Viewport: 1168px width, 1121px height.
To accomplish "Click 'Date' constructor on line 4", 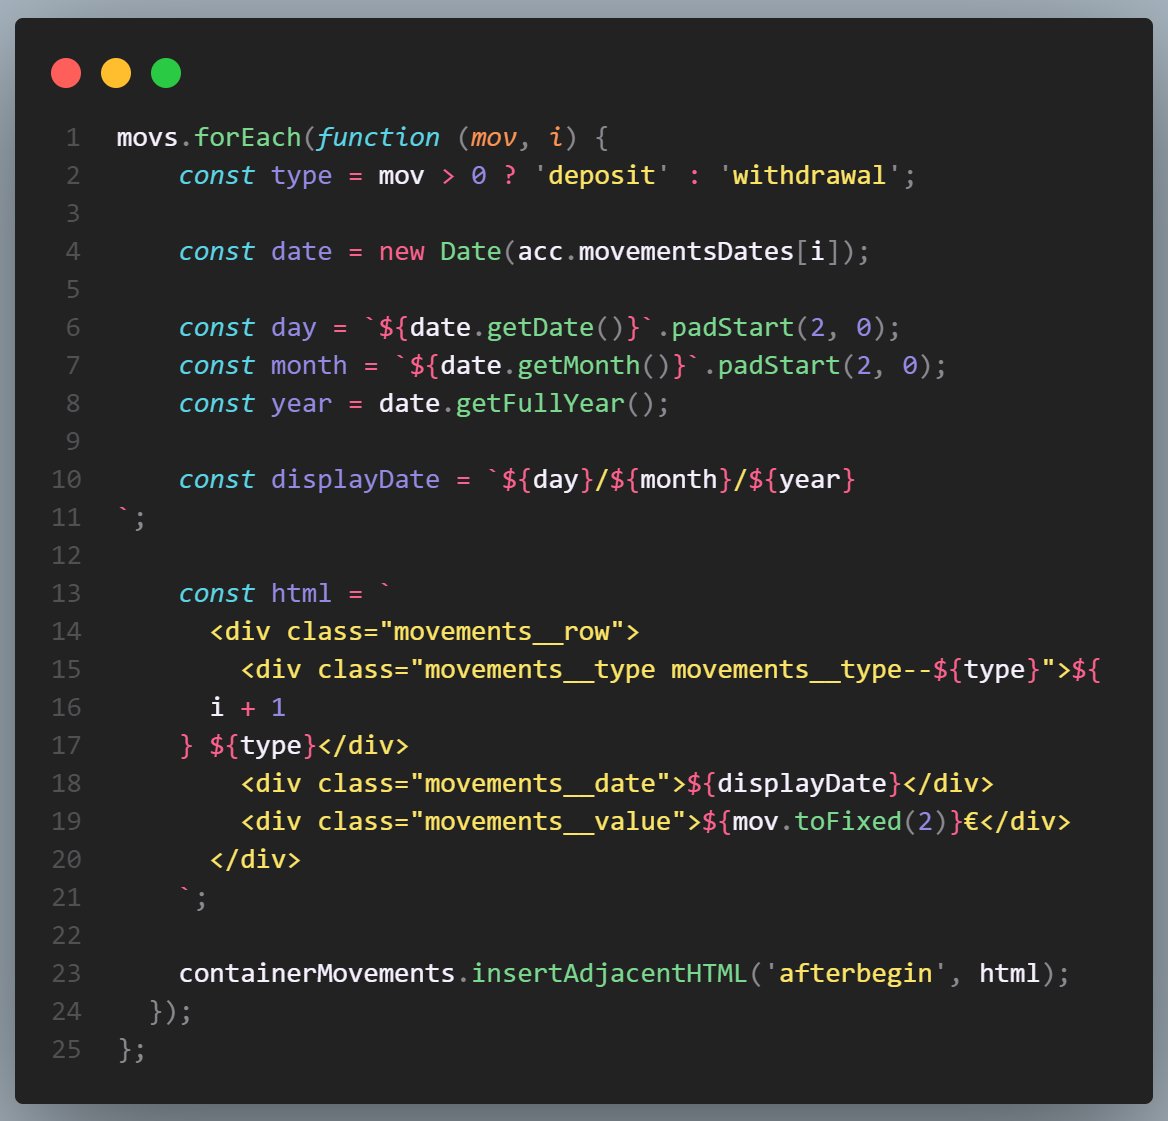I will (x=471, y=252).
